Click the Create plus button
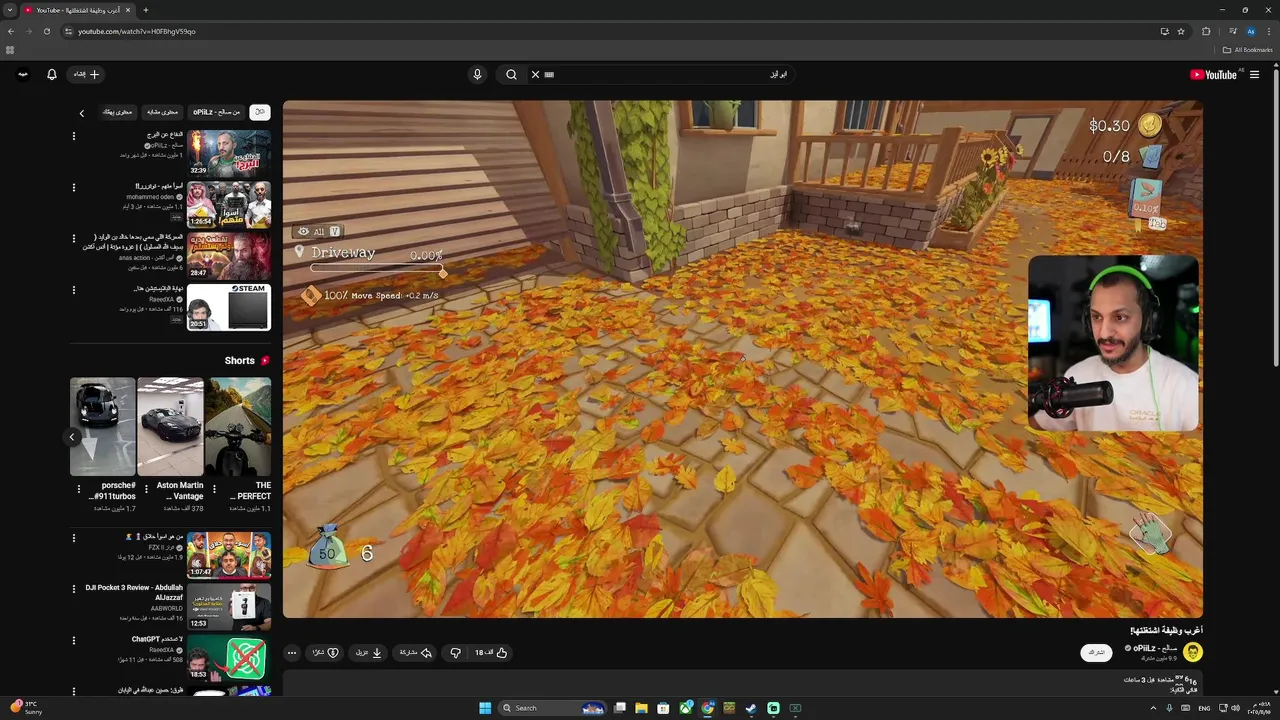Viewport: 1280px width, 720px height. pyautogui.click(x=86, y=74)
